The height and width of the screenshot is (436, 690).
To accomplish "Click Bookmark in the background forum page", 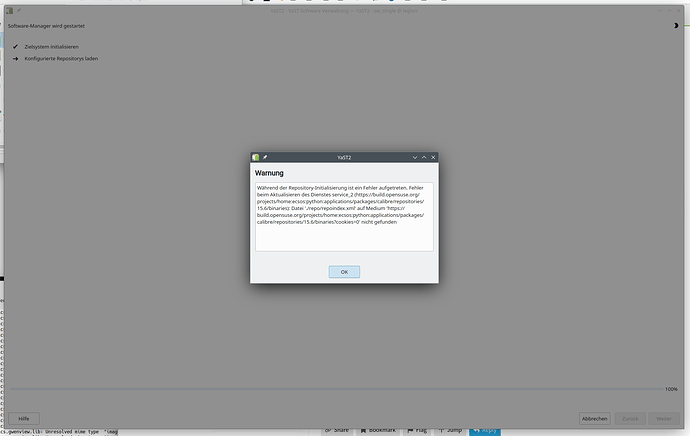I will pos(378,430).
